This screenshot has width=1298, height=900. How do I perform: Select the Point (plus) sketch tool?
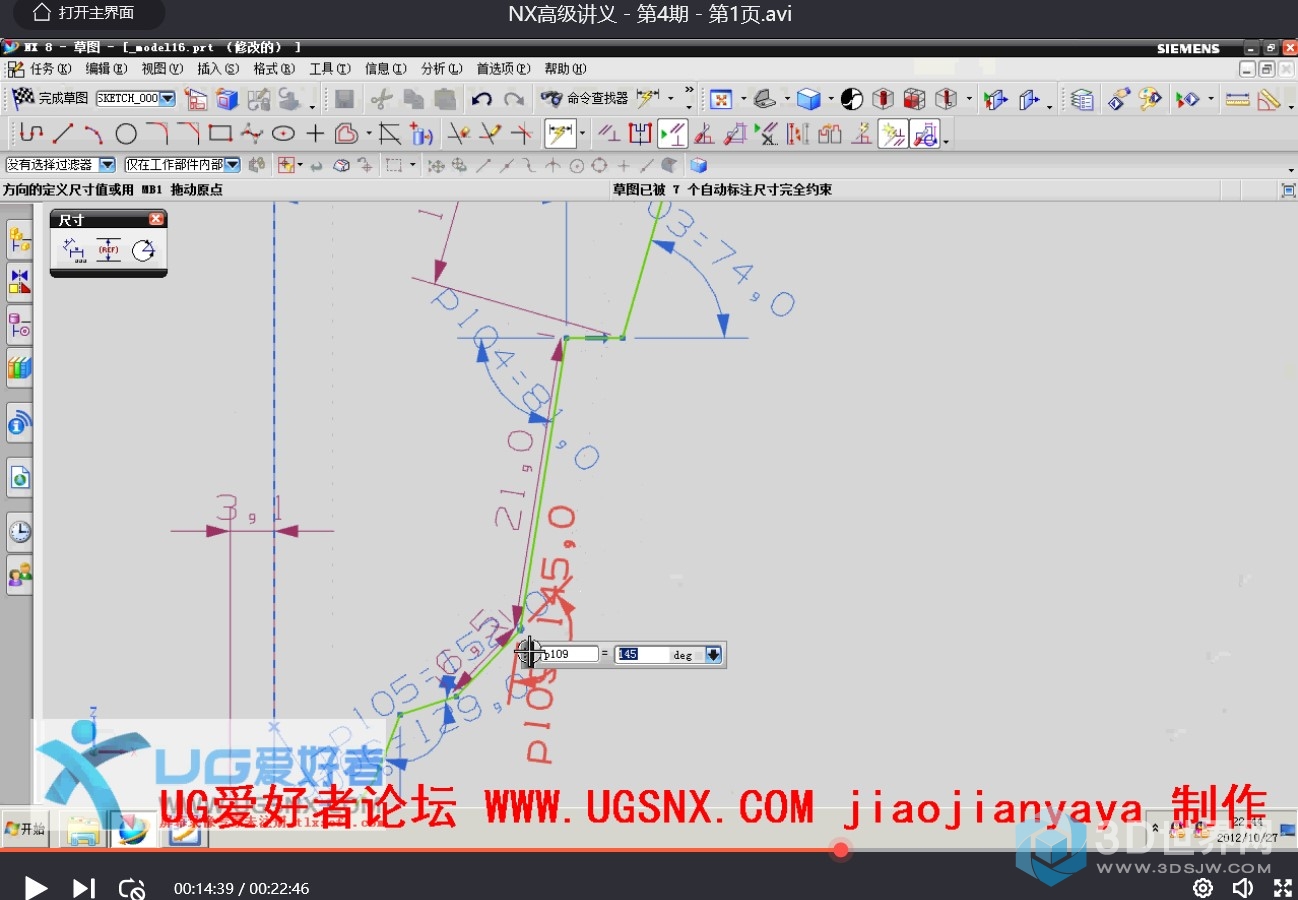click(315, 133)
